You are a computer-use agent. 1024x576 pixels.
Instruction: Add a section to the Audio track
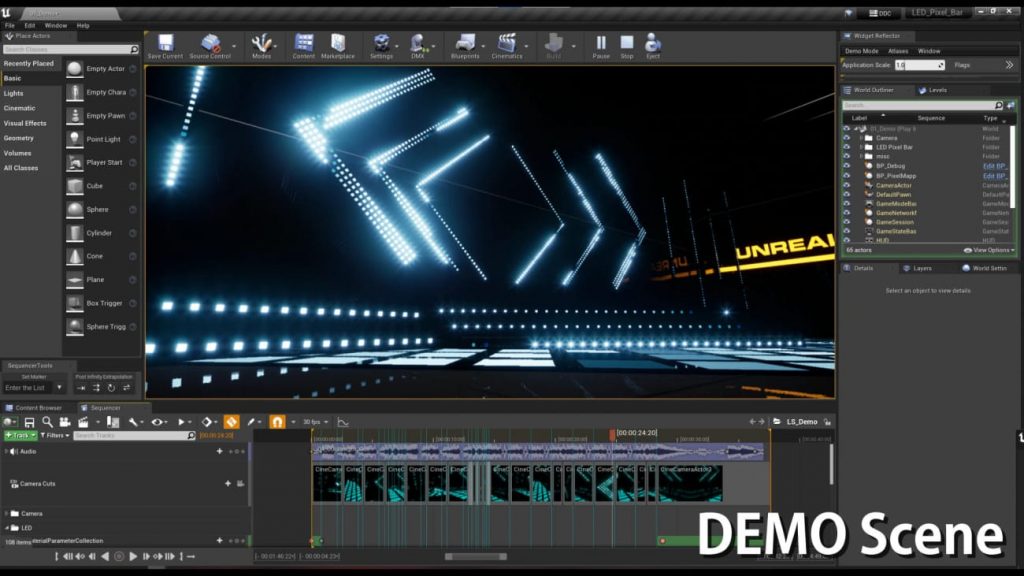[x=219, y=451]
